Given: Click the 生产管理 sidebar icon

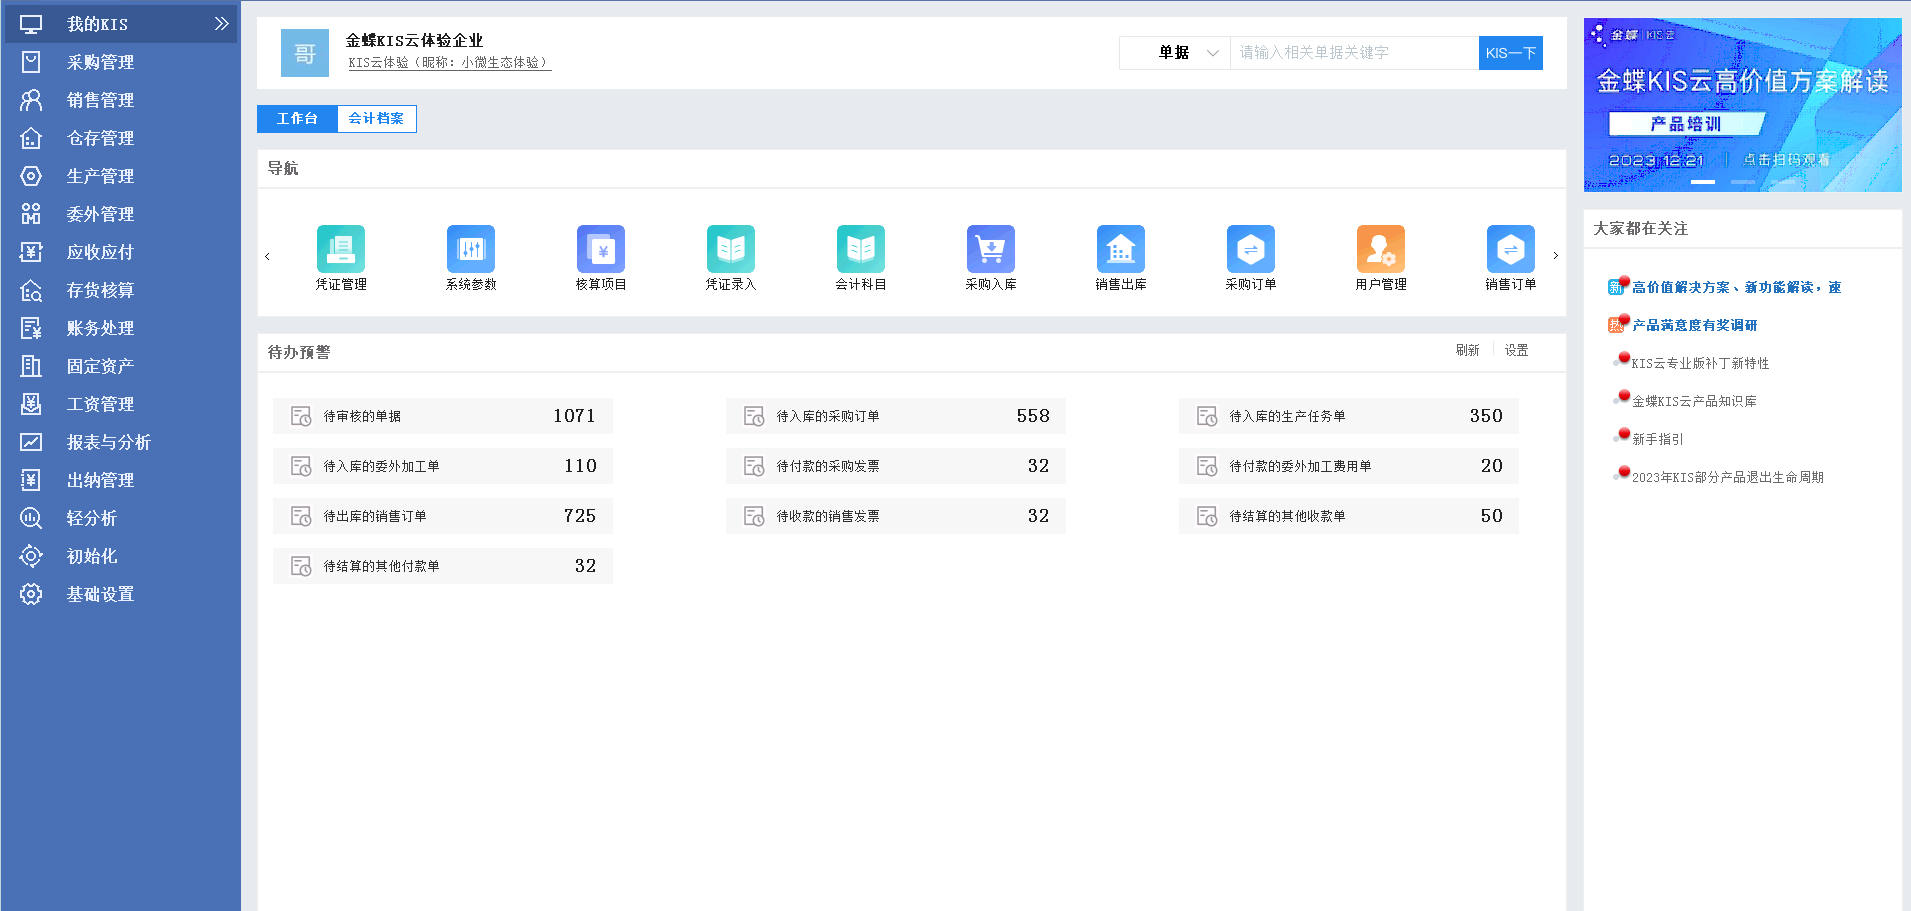Looking at the screenshot, I should pyautogui.click(x=31, y=176).
